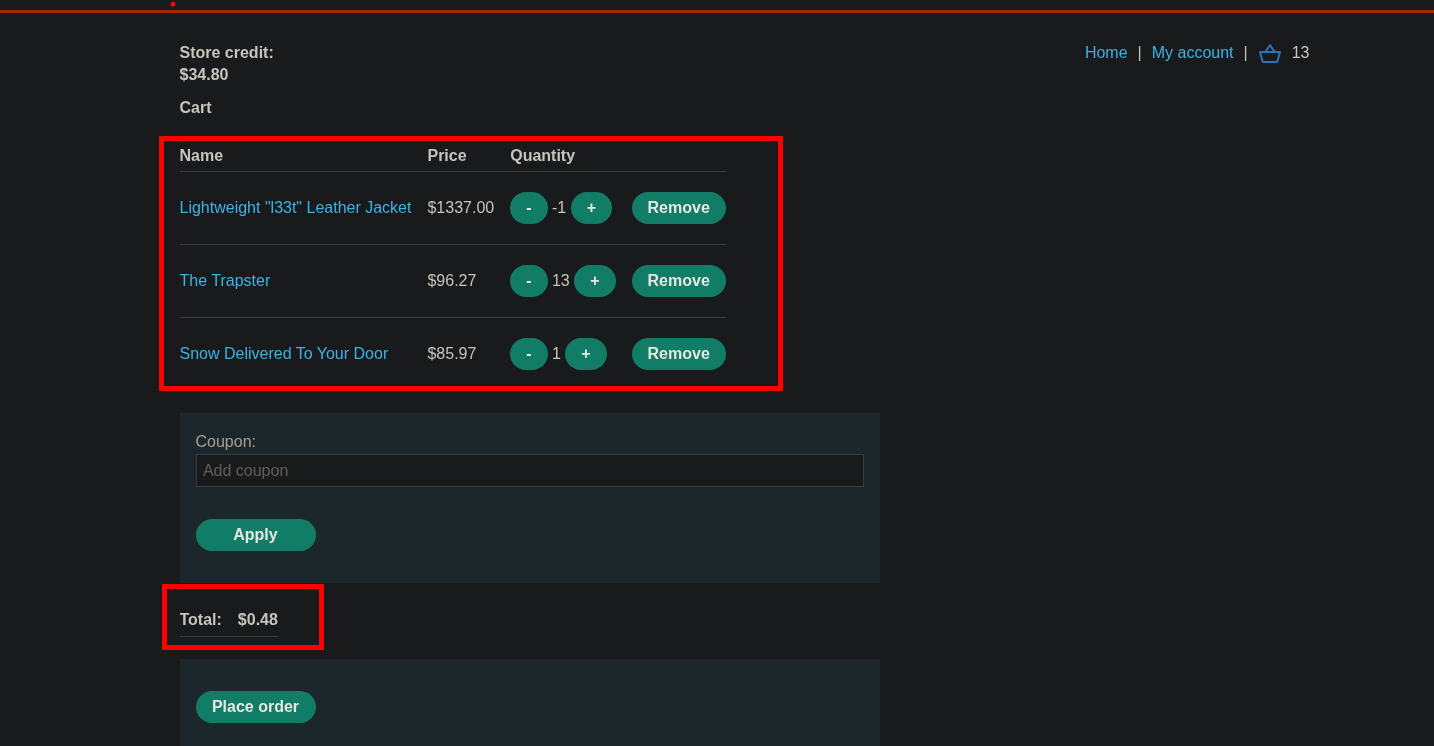The height and width of the screenshot is (746, 1434).
Task: Decrease The Trapster quantity
Action: pyautogui.click(x=528, y=281)
